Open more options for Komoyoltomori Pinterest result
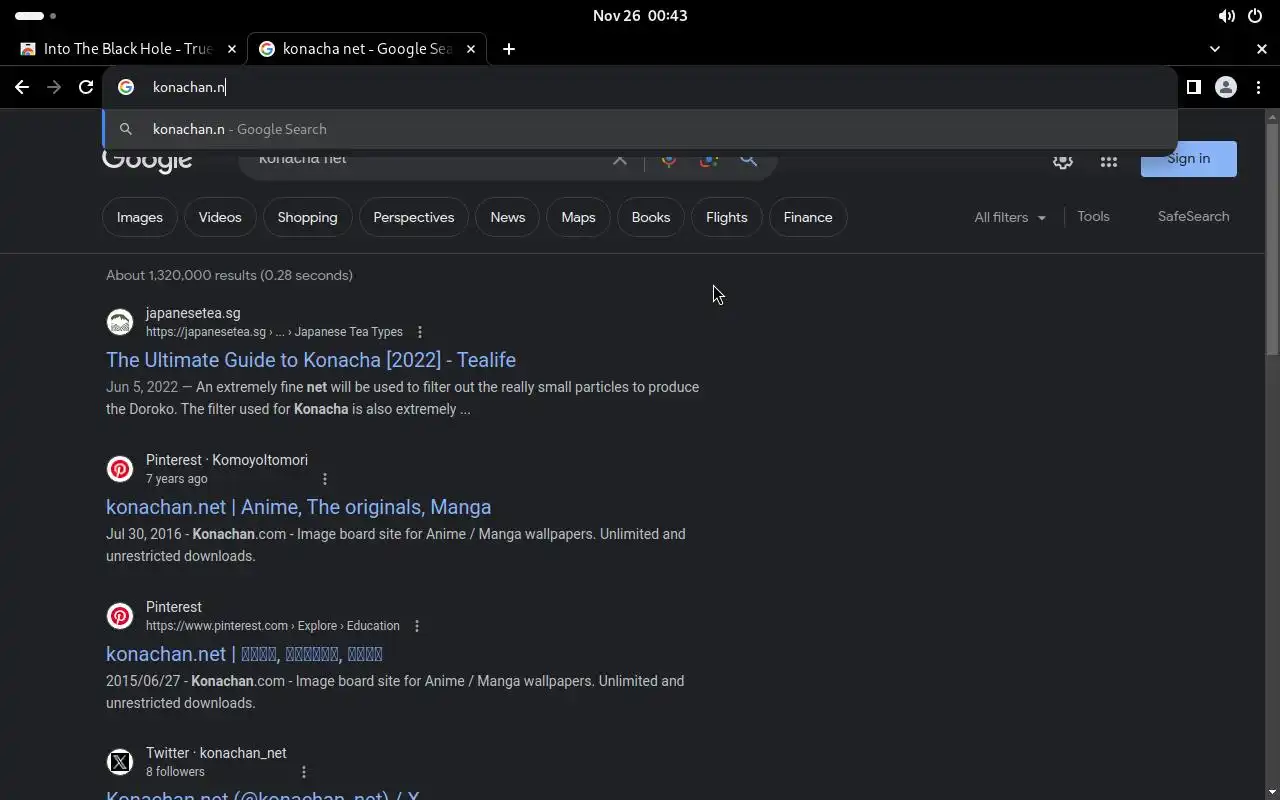The width and height of the screenshot is (1280, 800). (x=324, y=479)
